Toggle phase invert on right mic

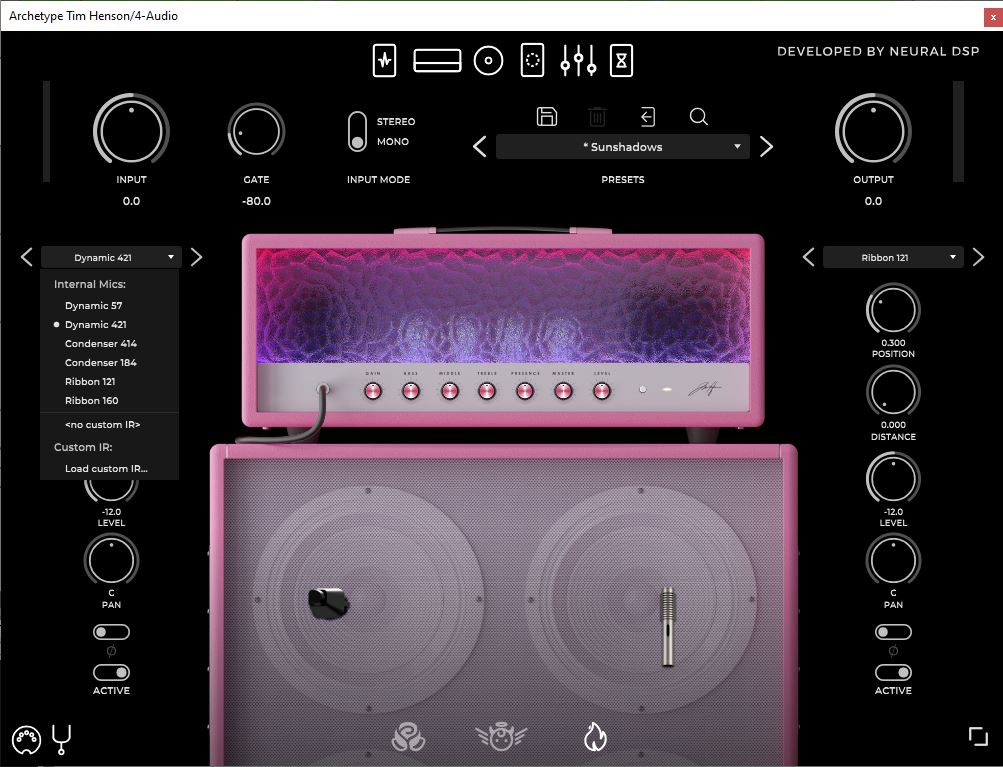(893, 632)
